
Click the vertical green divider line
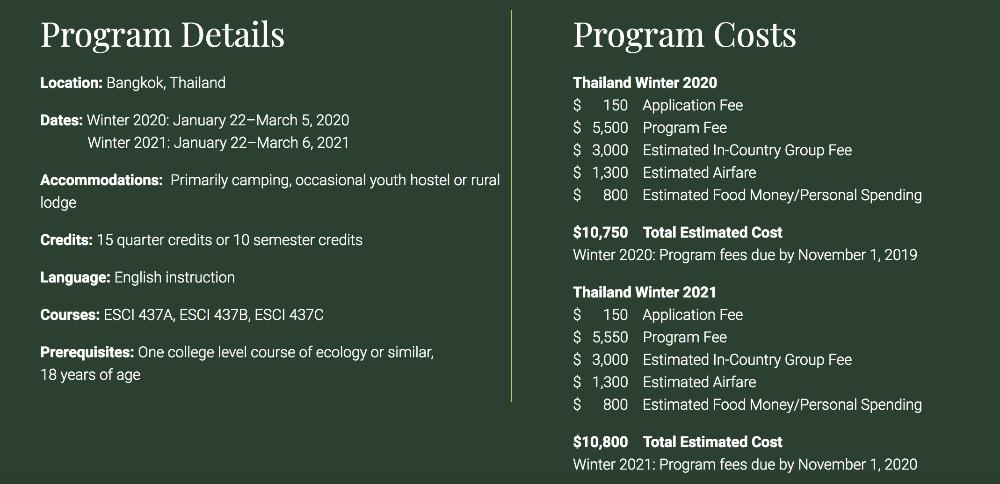[511, 206]
